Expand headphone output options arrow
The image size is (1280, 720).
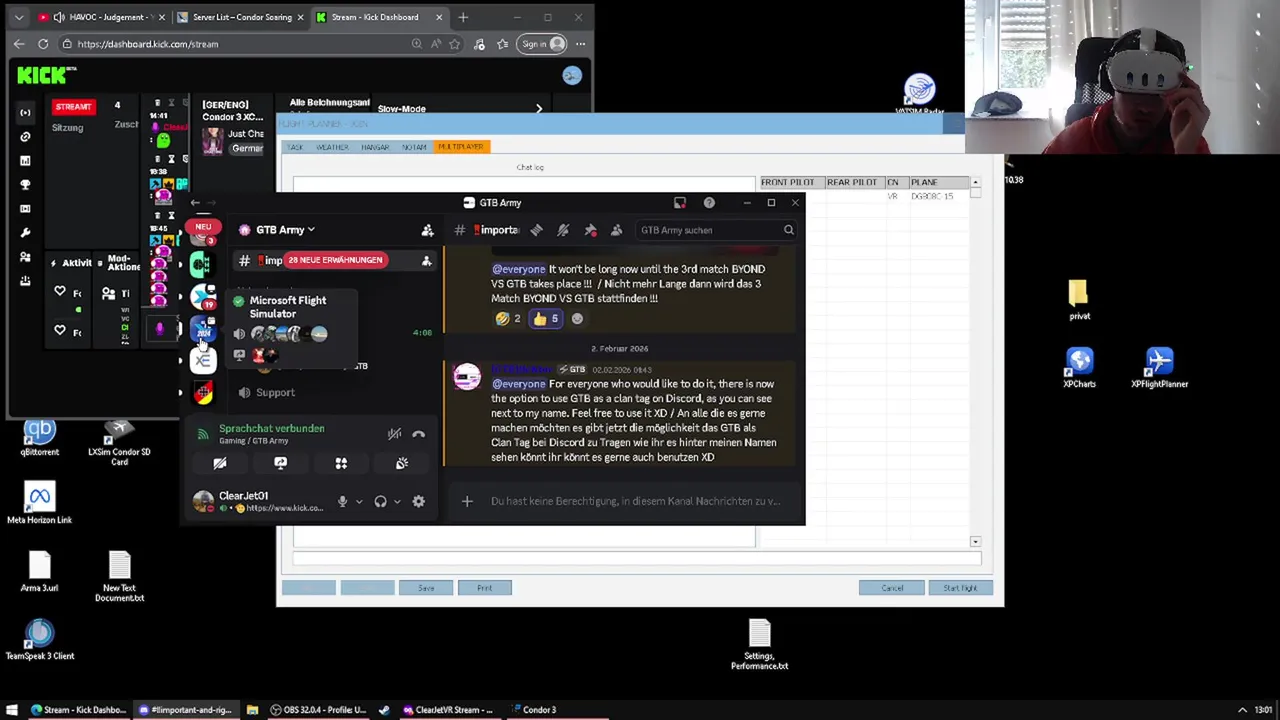pos(397,502)
